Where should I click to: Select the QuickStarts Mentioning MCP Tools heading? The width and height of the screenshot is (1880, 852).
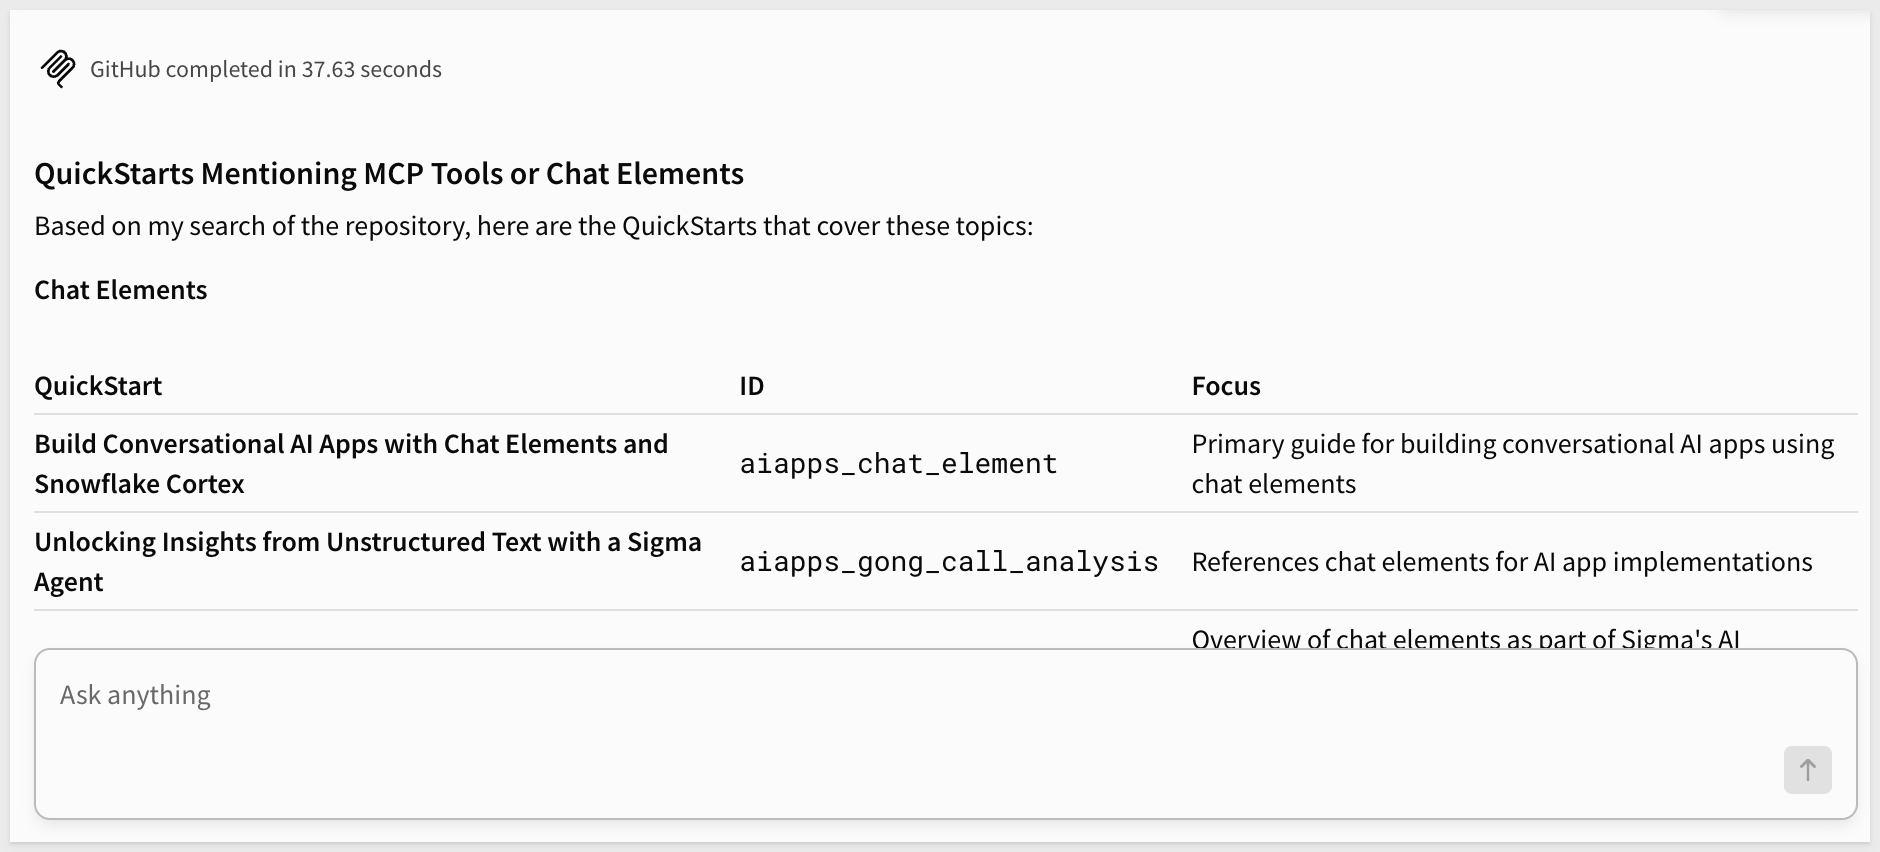pyautogui.click(x=389, y=173)
